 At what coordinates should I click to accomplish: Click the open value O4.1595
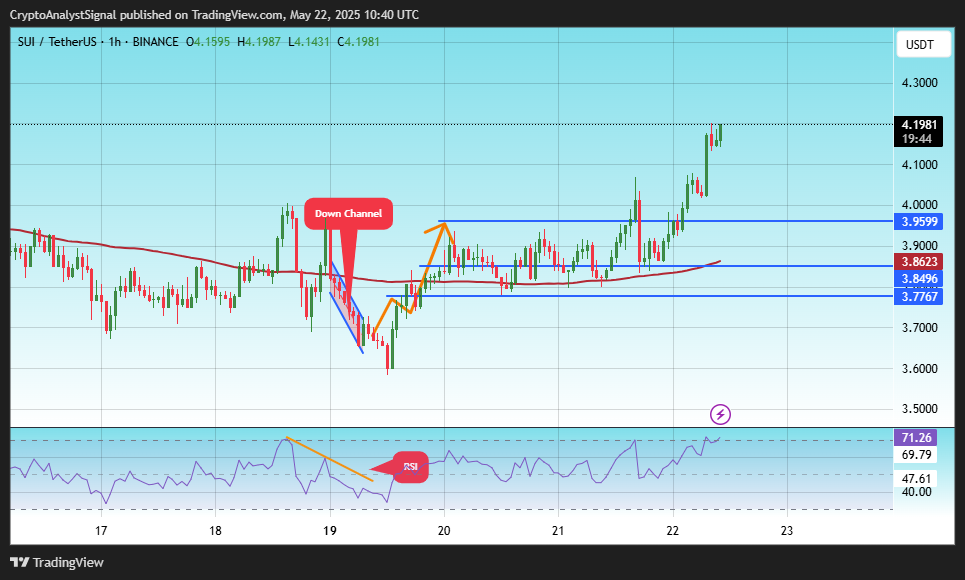(x=208, y=42)
